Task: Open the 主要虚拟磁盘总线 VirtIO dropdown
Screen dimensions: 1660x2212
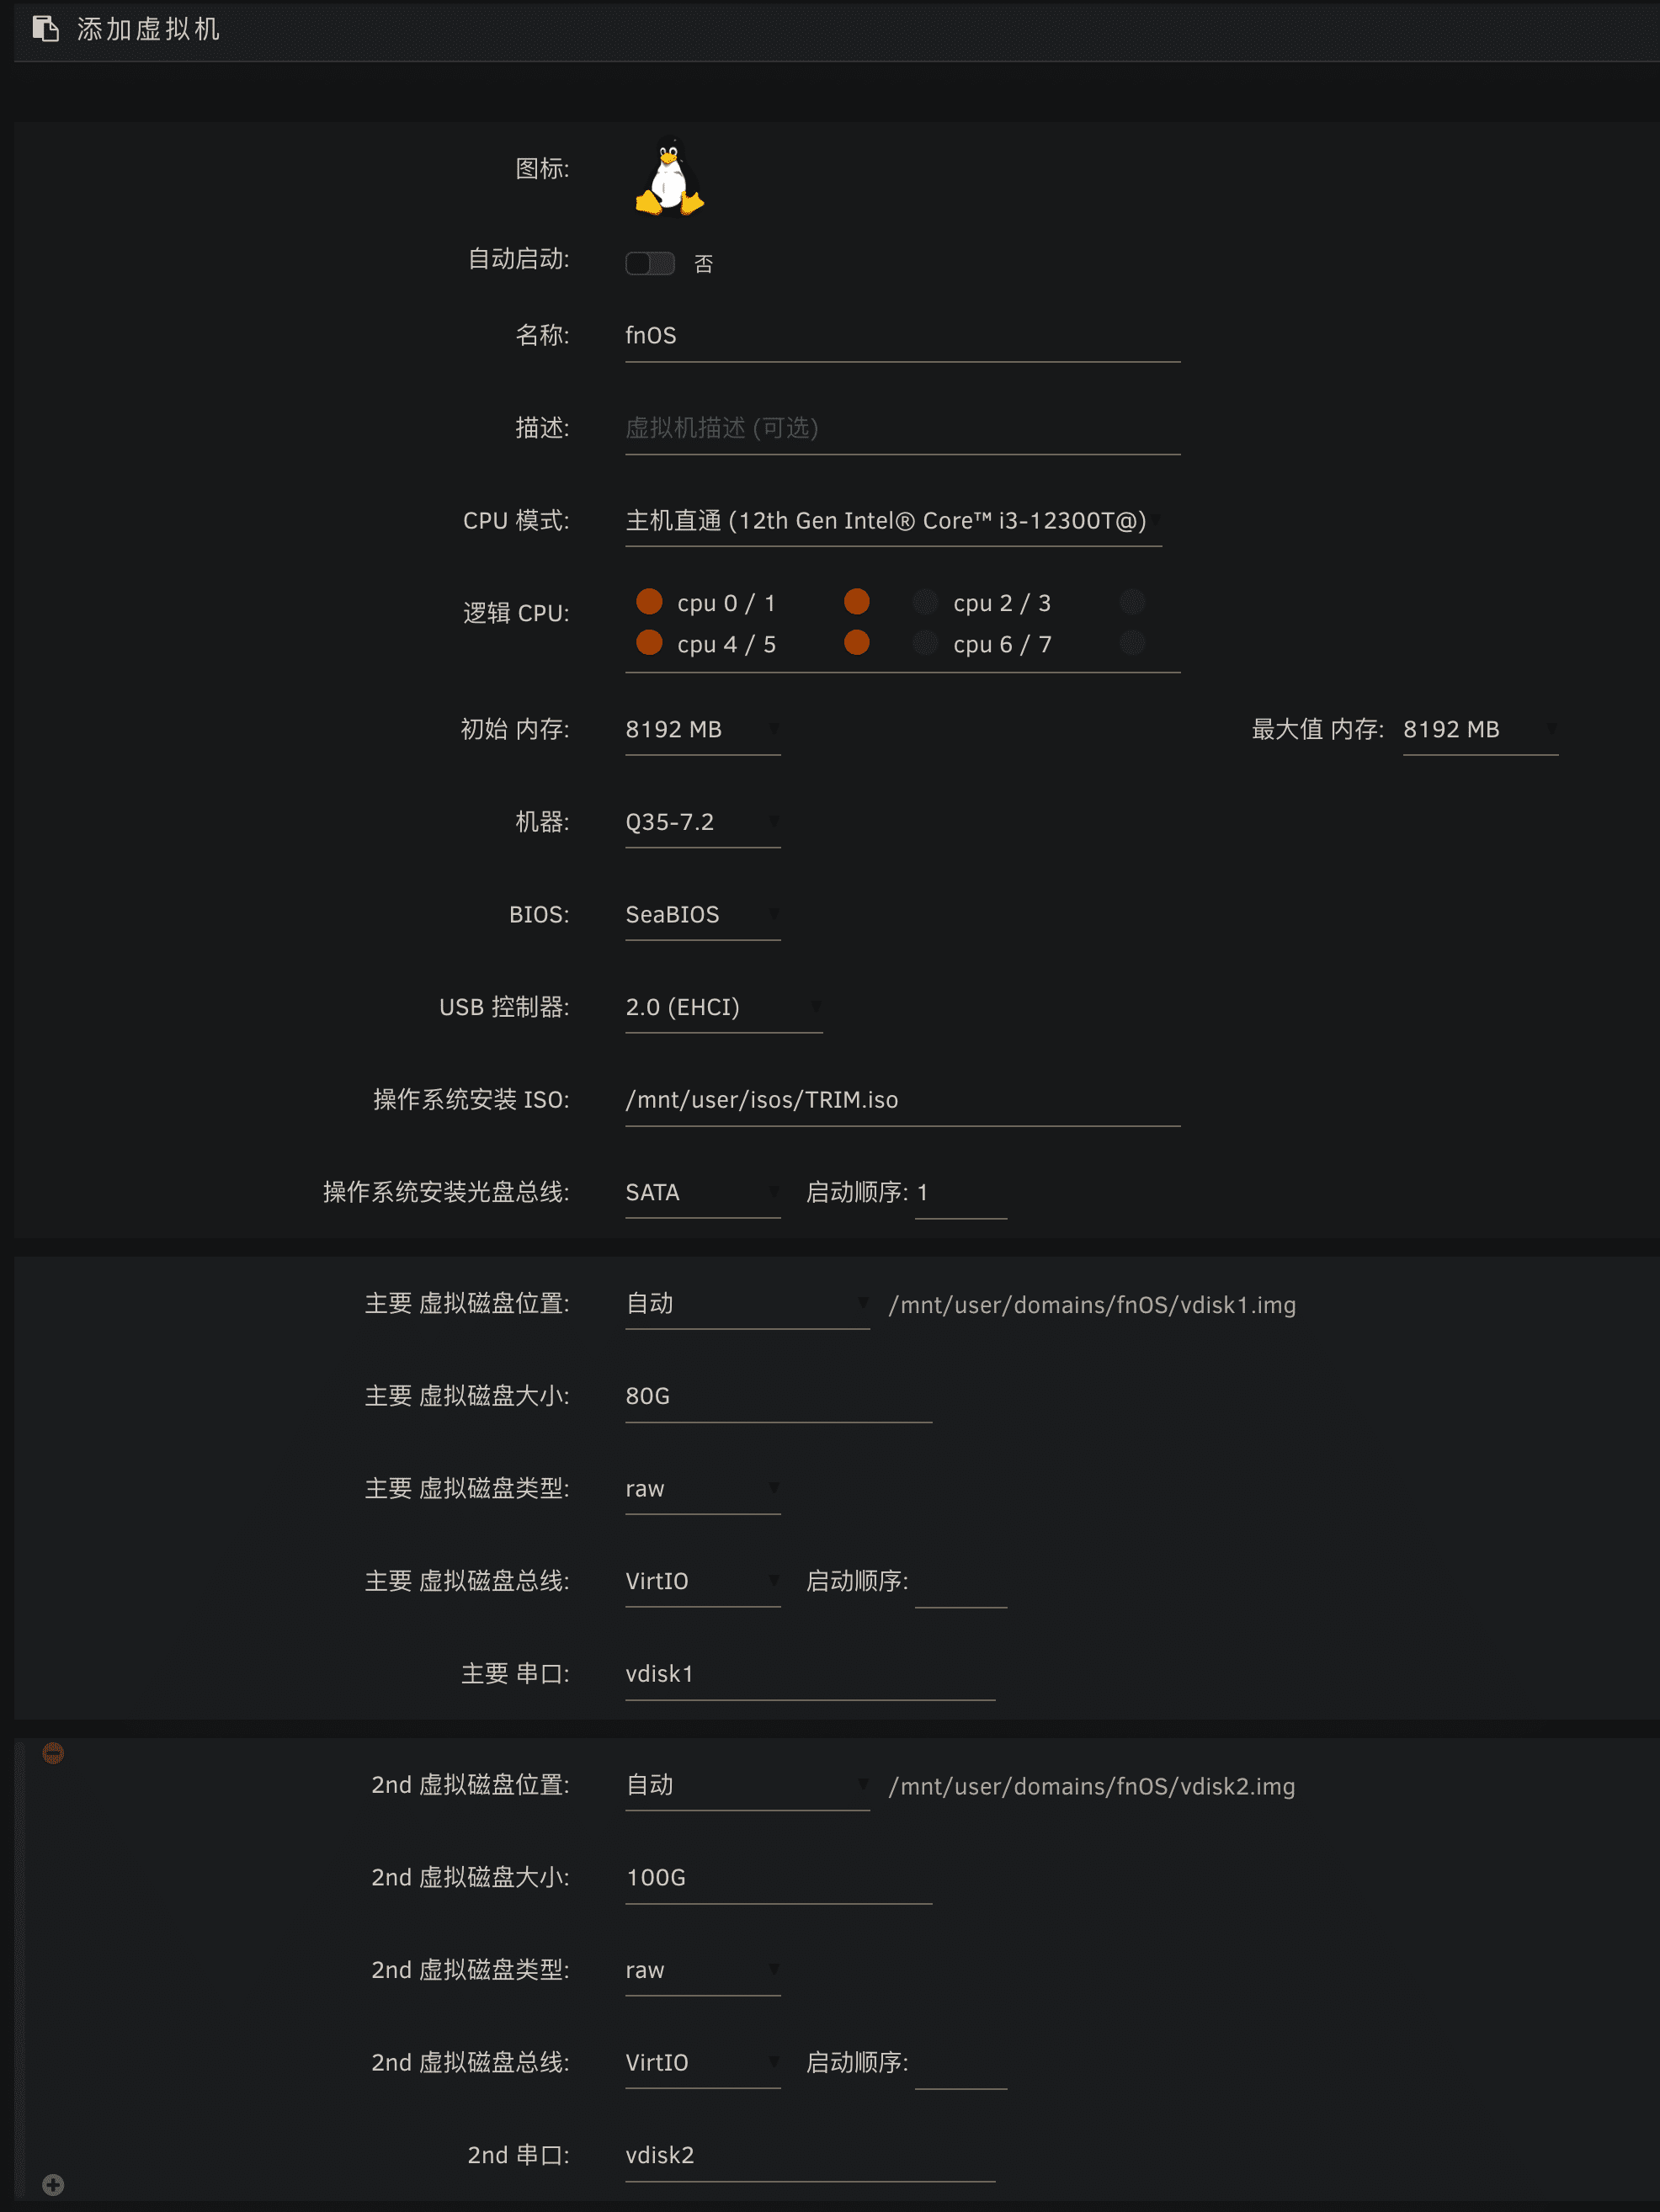Action: (703, 1582)
